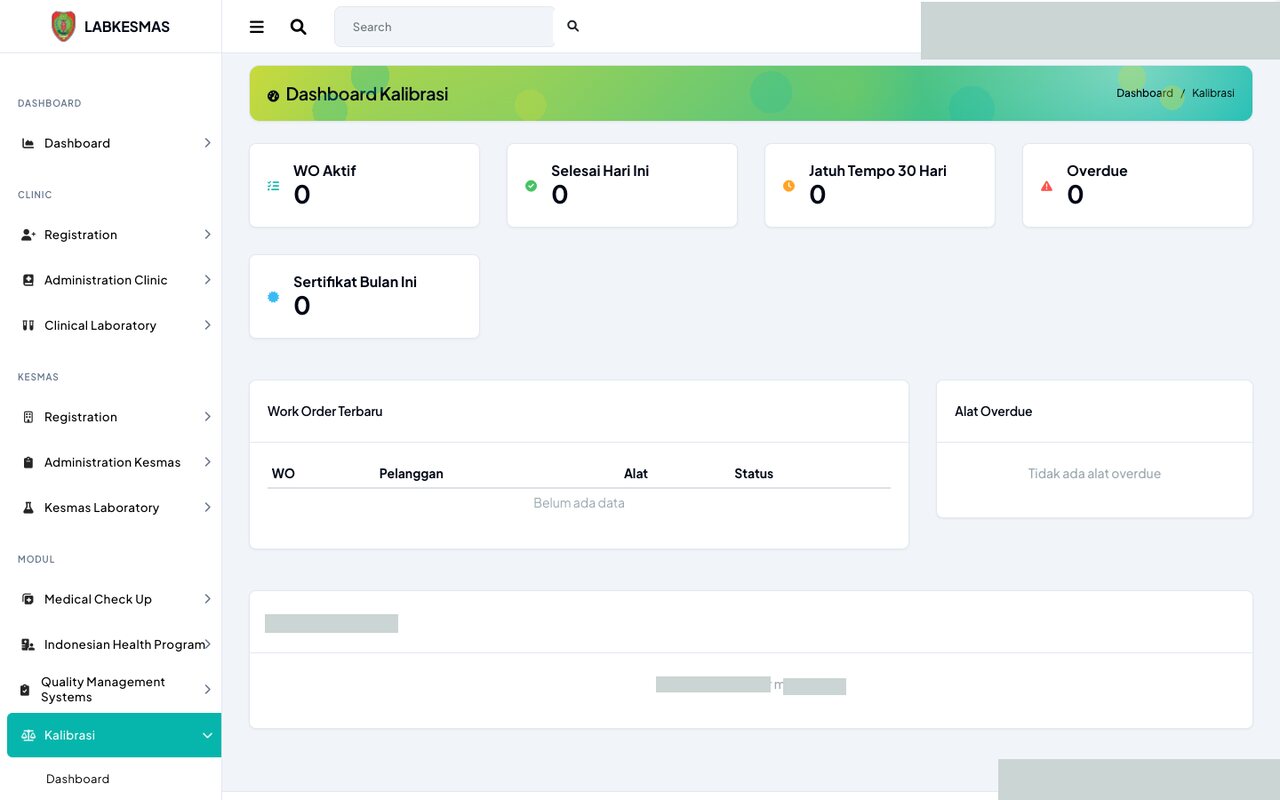Click the Kesmas Registration building icon
Screen dimensions: 1280x800
pyautogui.click(x=28, y=417)
